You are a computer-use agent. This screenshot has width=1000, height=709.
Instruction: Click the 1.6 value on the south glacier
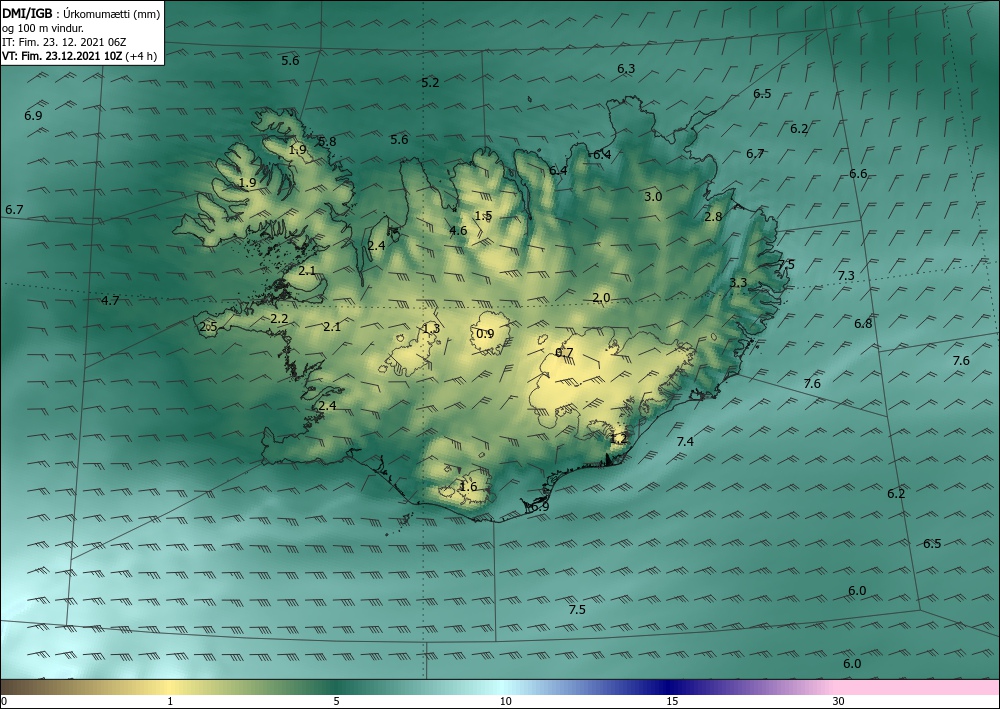tap(468, 486)
